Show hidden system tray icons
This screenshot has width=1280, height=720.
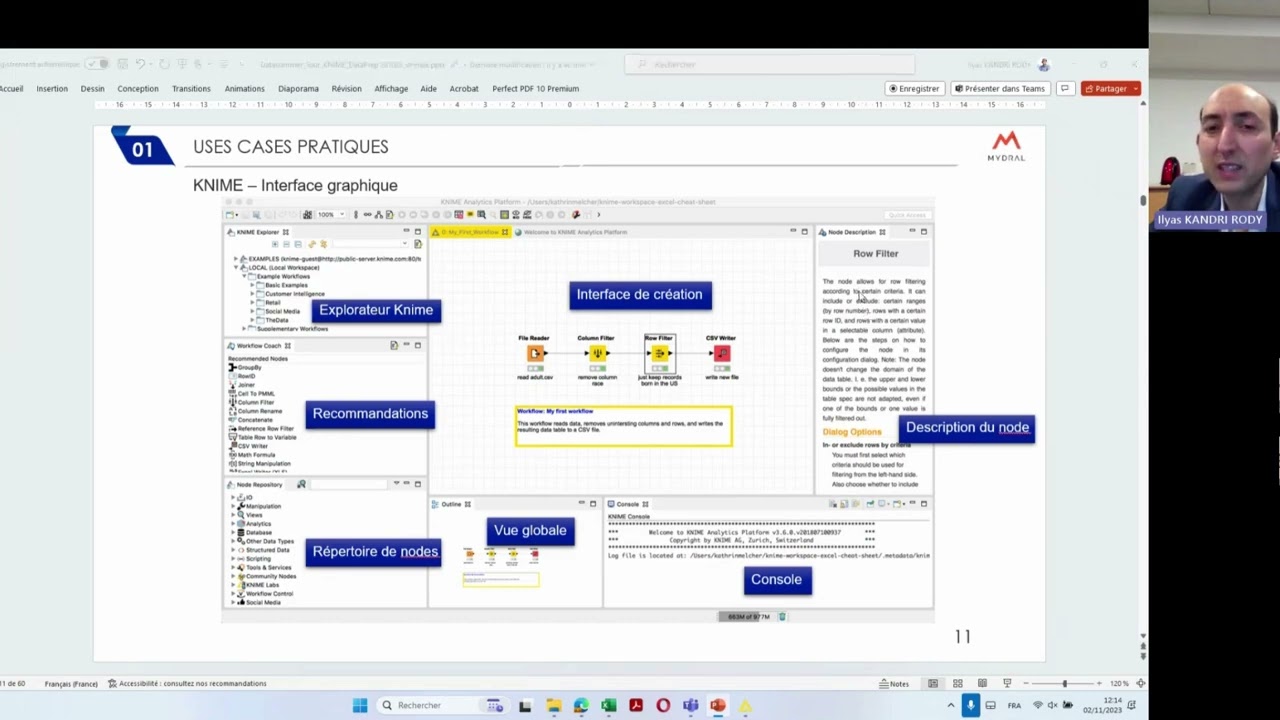tap(951, 705)
